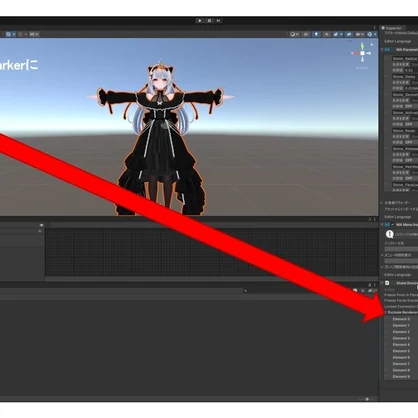Click Editor Language below MA Parameters

click(398, 217)
